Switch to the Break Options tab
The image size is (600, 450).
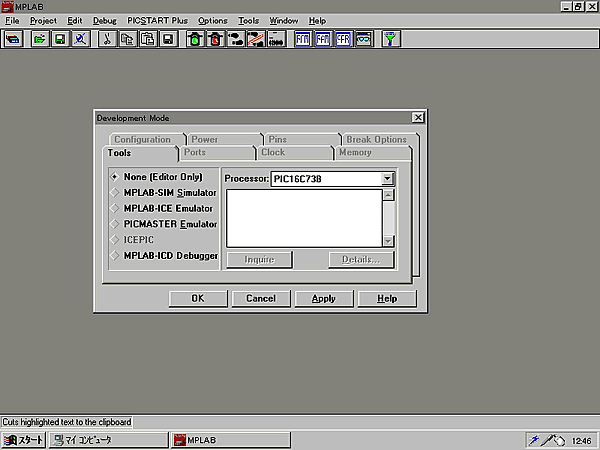[376, 140]
